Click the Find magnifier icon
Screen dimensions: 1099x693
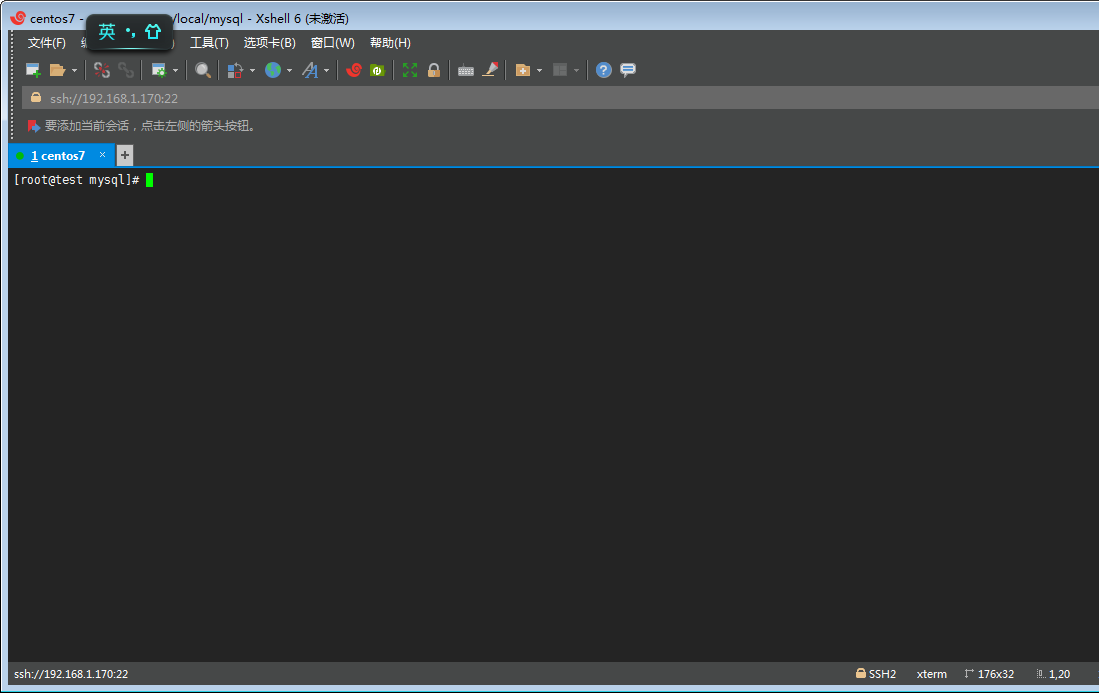pyautogui.click(x=203, y=70)
